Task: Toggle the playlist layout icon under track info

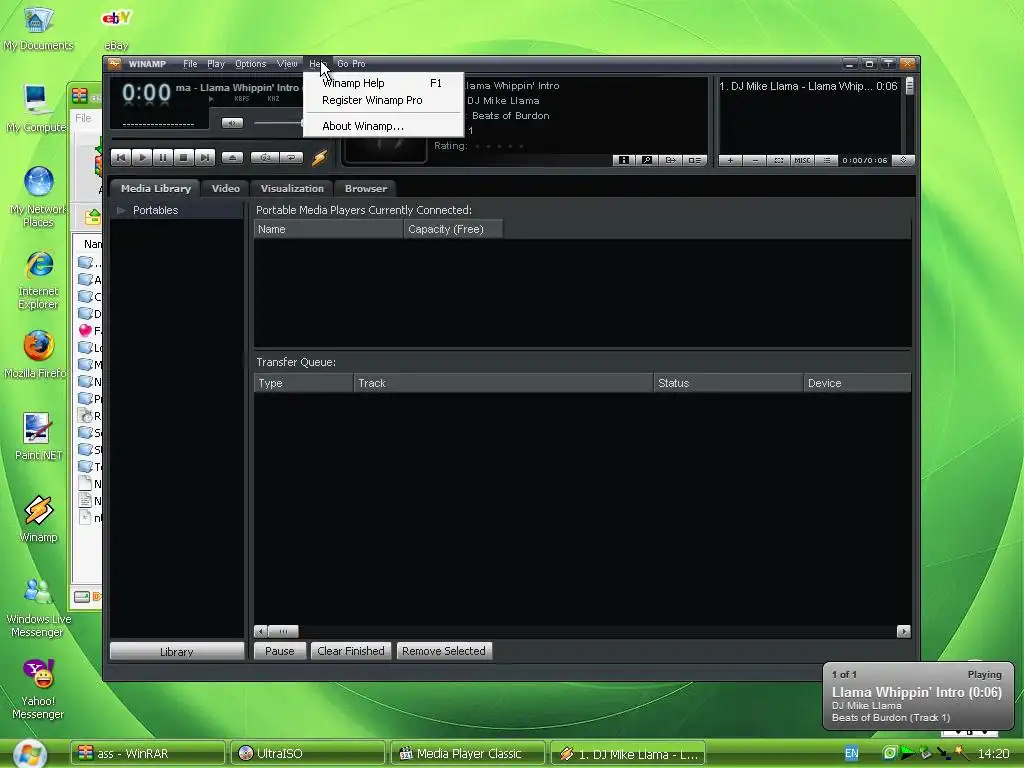Action: coord(694,160)
